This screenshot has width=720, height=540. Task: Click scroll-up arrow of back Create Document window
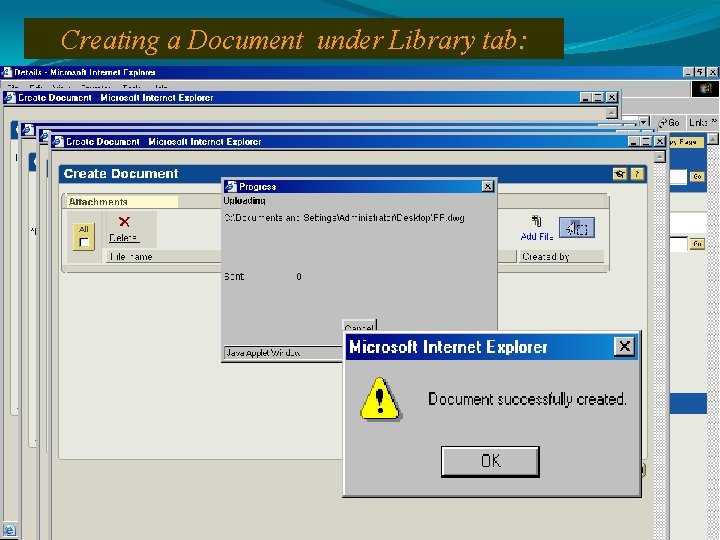coord(611,112)
